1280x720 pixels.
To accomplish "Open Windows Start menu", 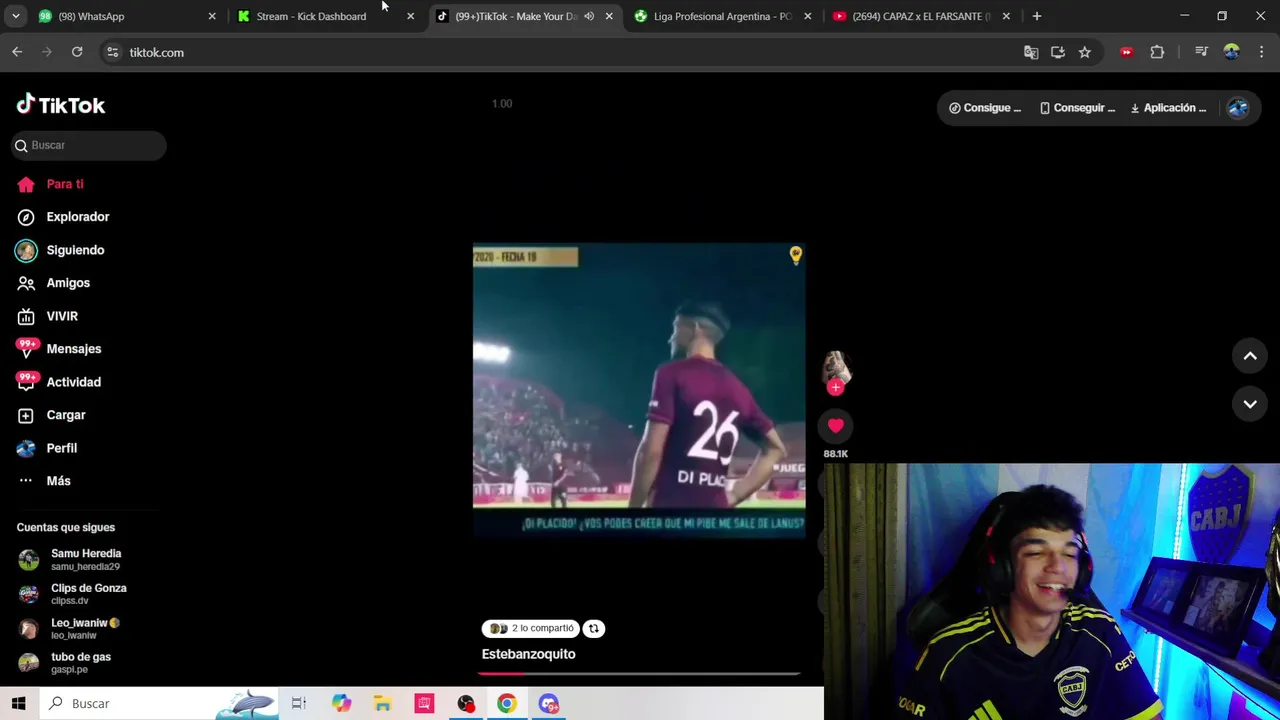I will pyautogui.click(x=19, y=704).
